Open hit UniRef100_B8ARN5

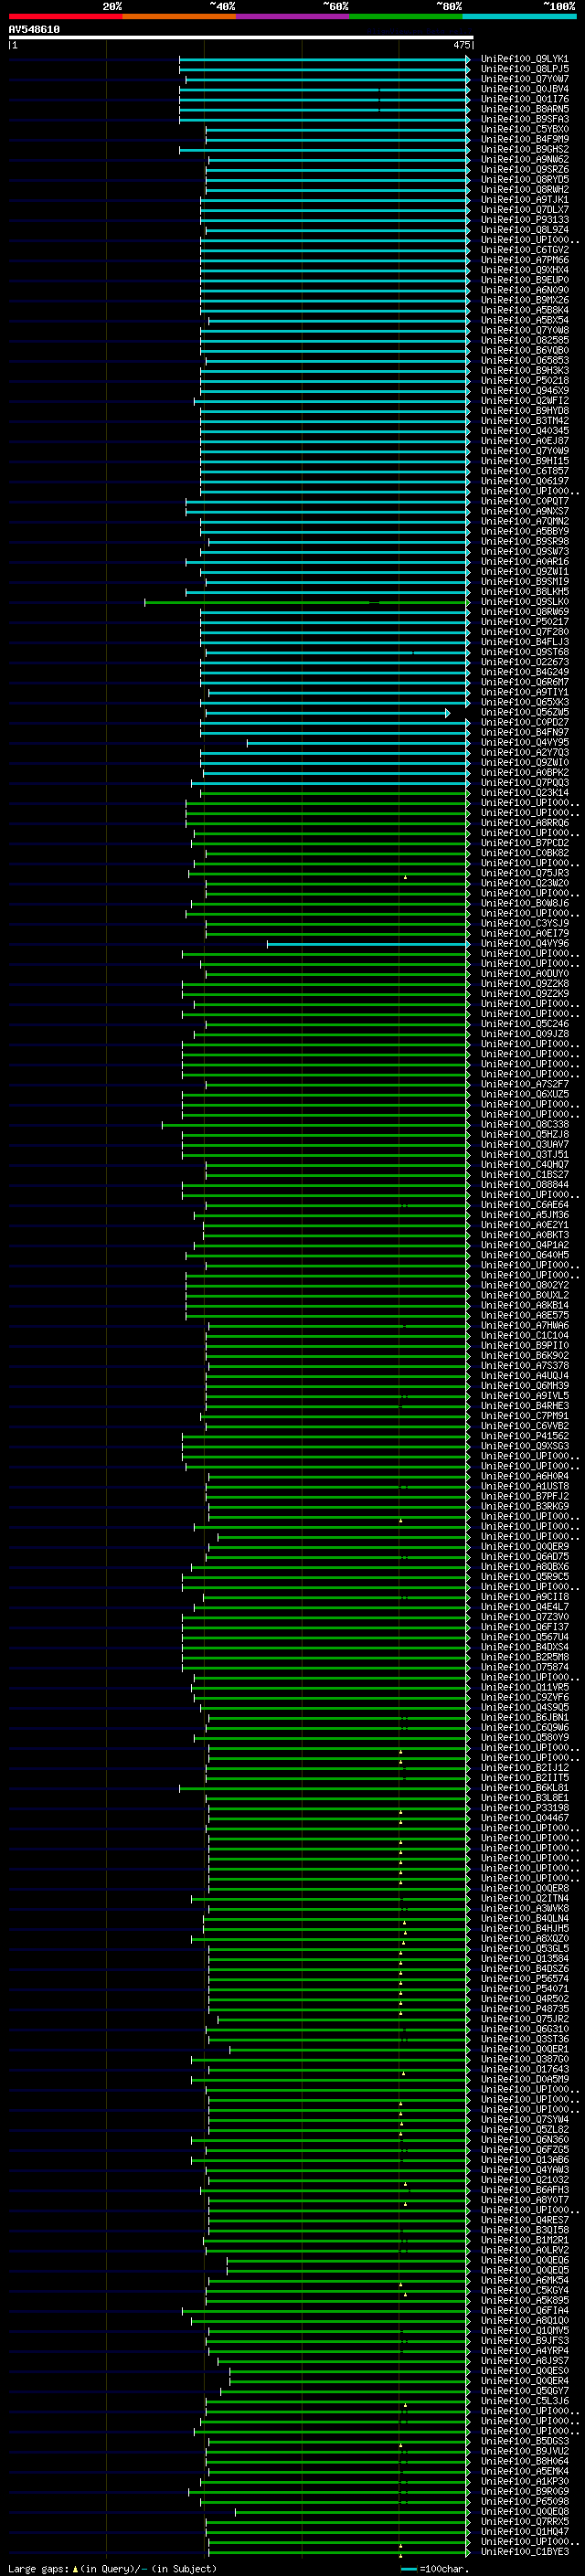525,110
